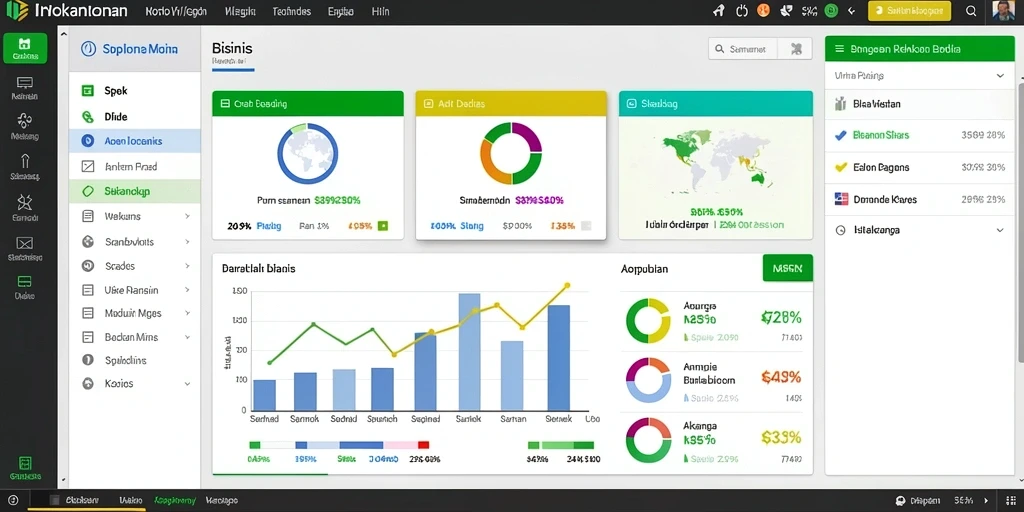Select the green dashboard icon in left rail

pos(25,48)
